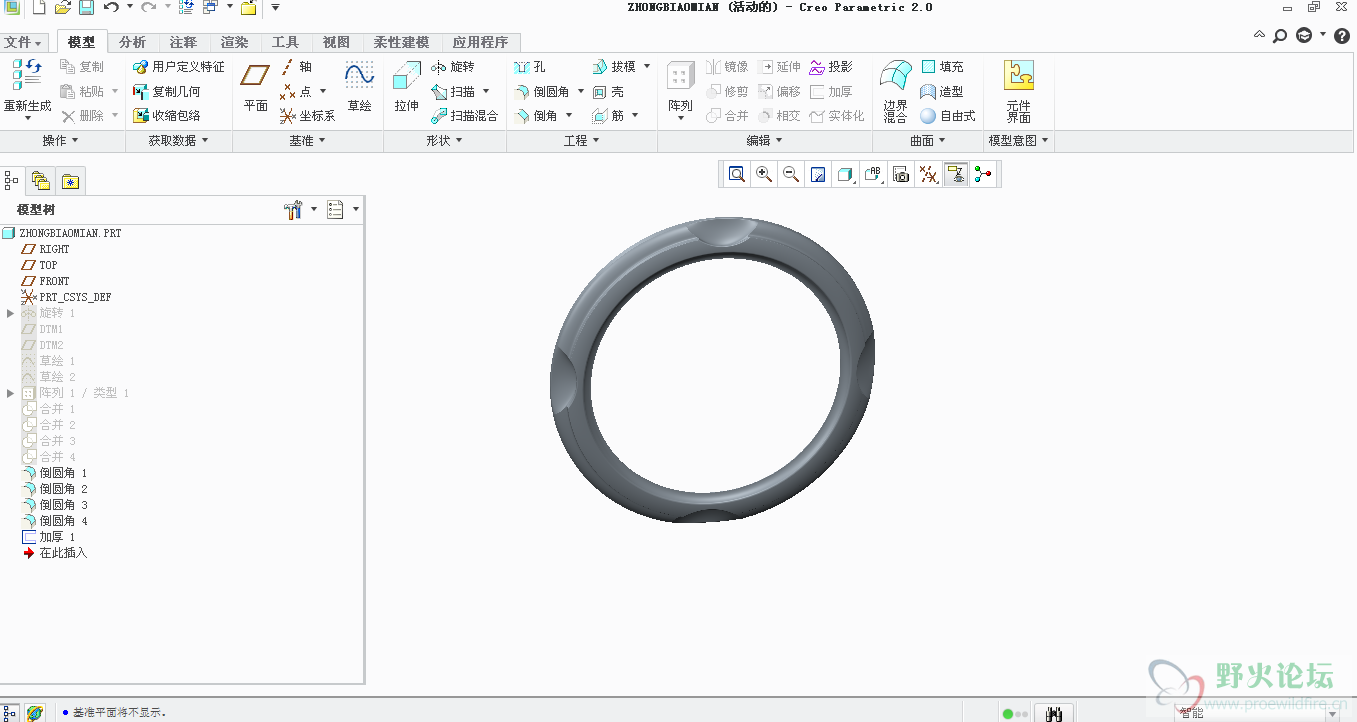Switch to the 渲染 ribbon tab

click(234, 42)
